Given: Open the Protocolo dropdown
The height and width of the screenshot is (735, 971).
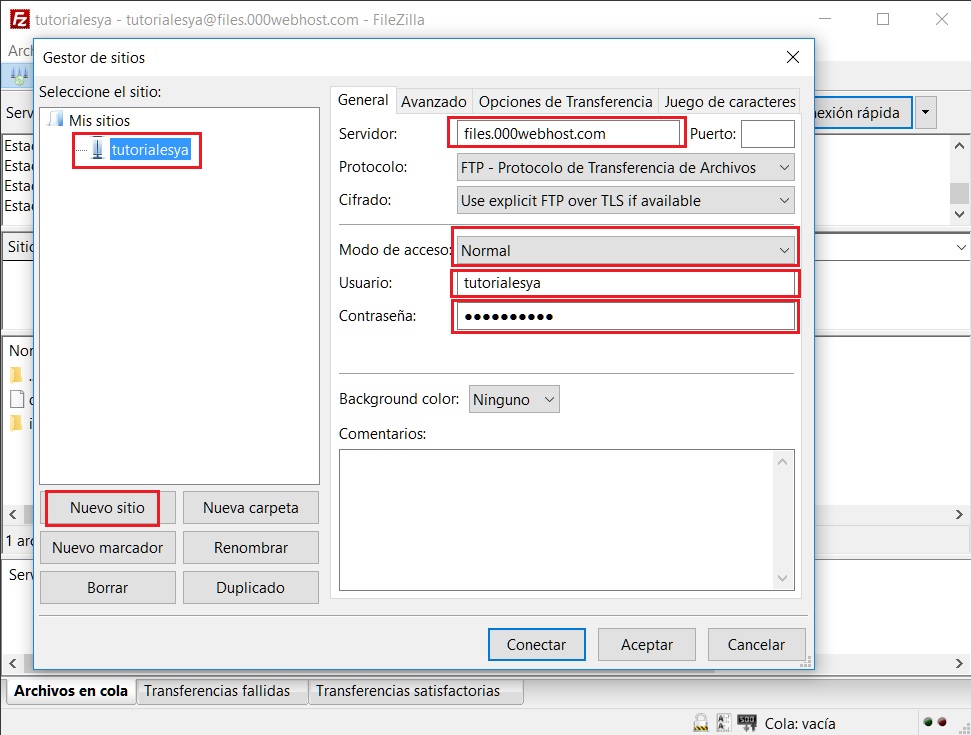Looking at the screenshot, I should (x=625, y=168).
